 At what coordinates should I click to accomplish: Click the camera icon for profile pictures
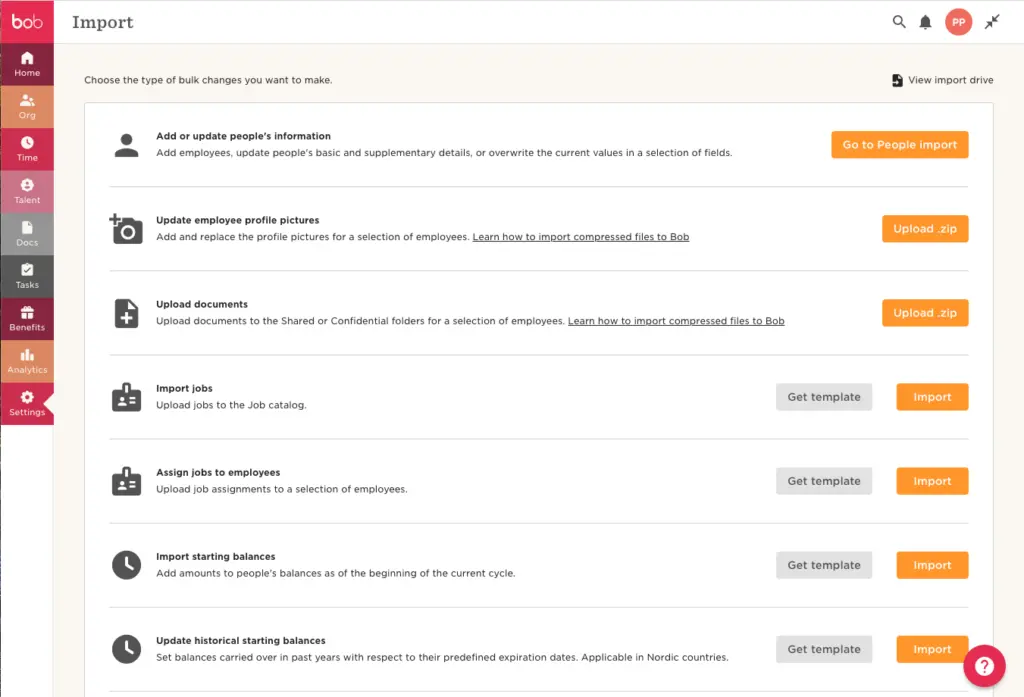(x=127, y=229)
